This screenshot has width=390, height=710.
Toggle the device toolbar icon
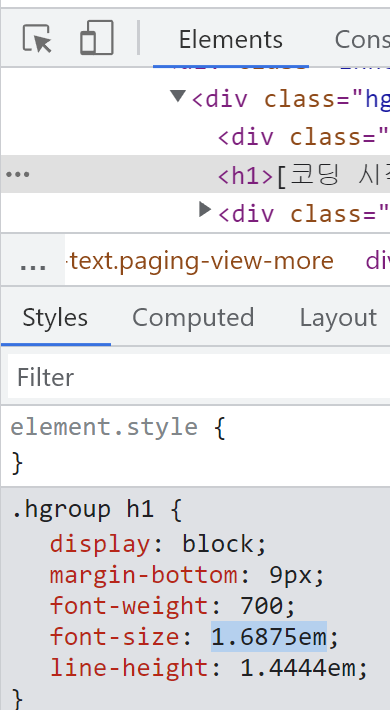coord(96,38)
